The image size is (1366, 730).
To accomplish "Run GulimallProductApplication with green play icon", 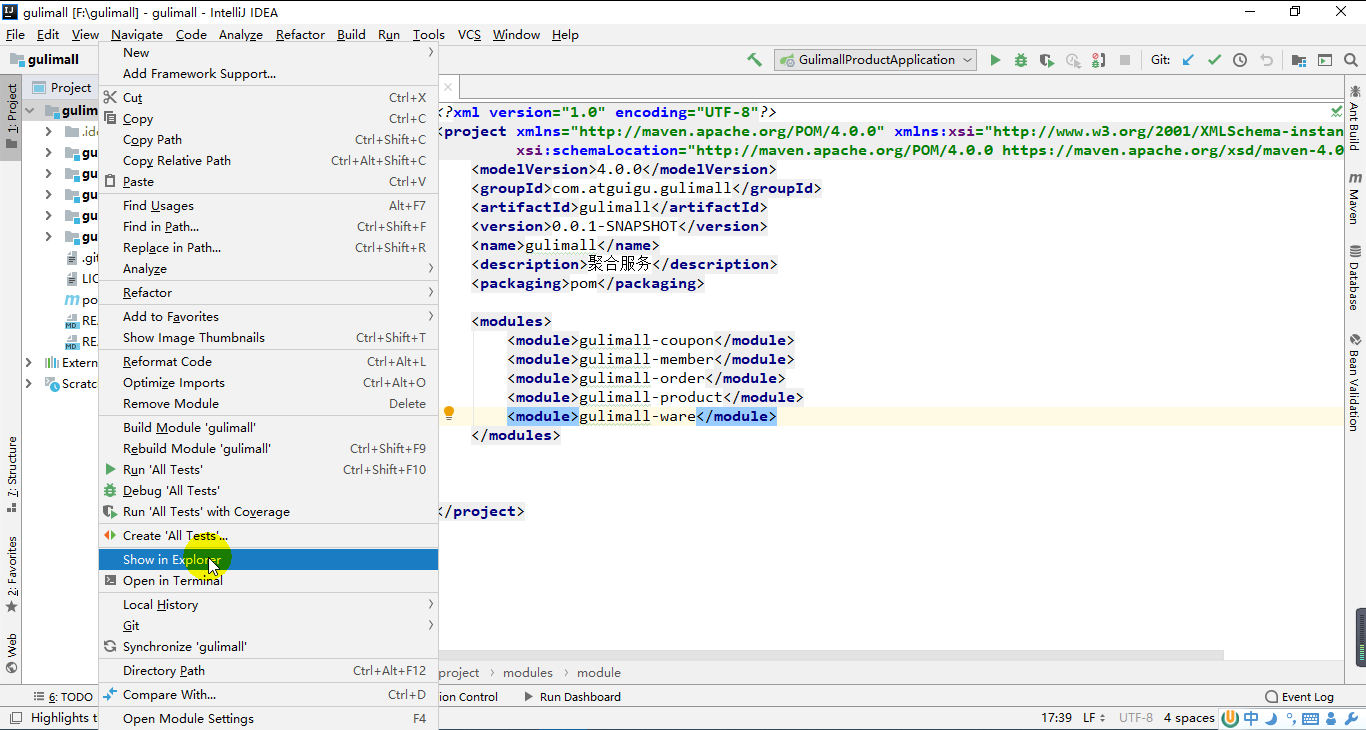I will click(995, 60).
